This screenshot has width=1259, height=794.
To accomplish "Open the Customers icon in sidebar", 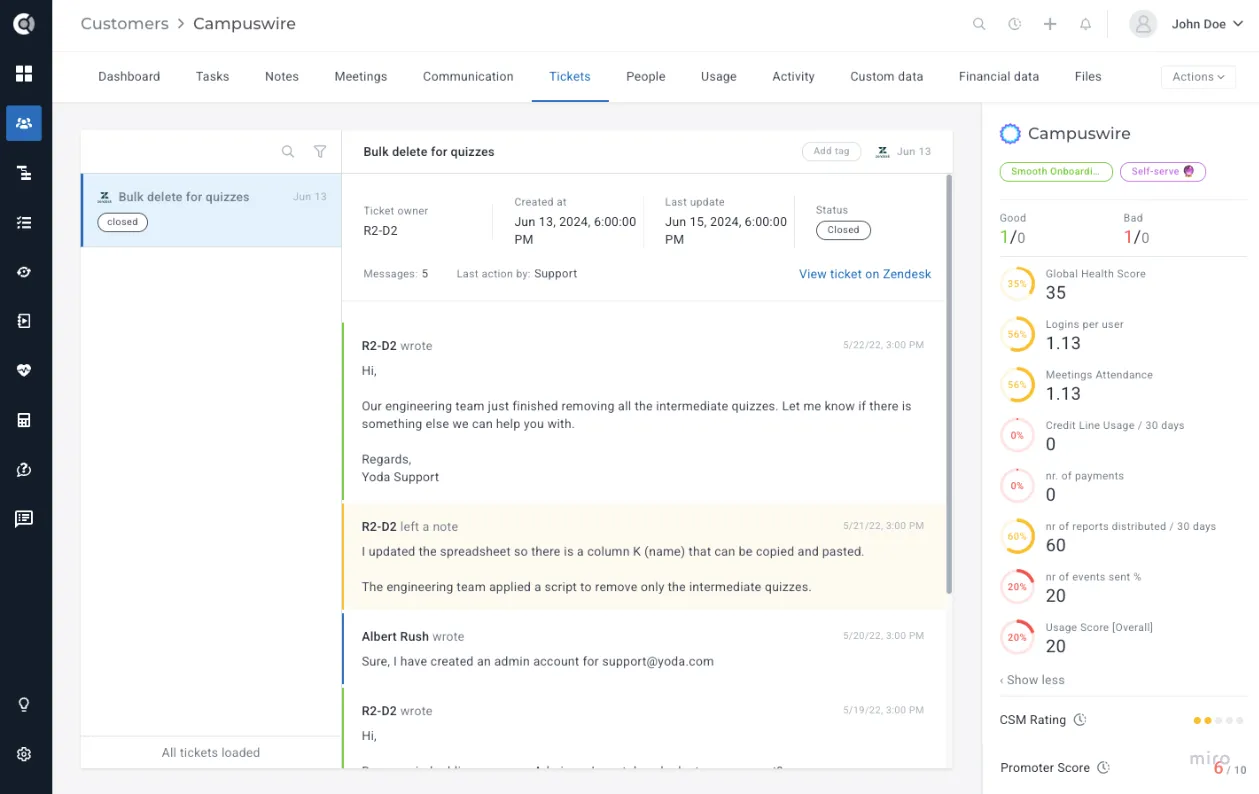I will pyautogui.click(x=24, y=123).
